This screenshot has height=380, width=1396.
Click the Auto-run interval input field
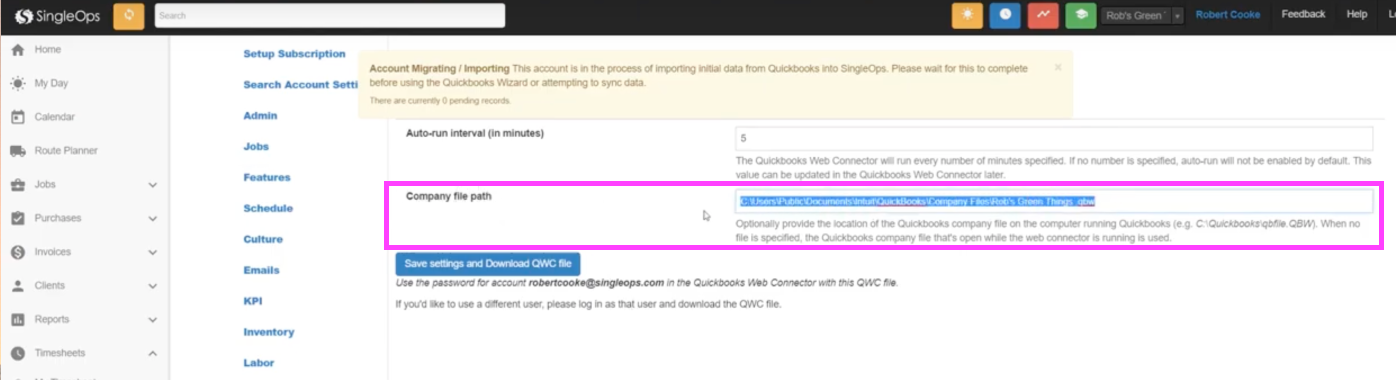click(1054, 139)
